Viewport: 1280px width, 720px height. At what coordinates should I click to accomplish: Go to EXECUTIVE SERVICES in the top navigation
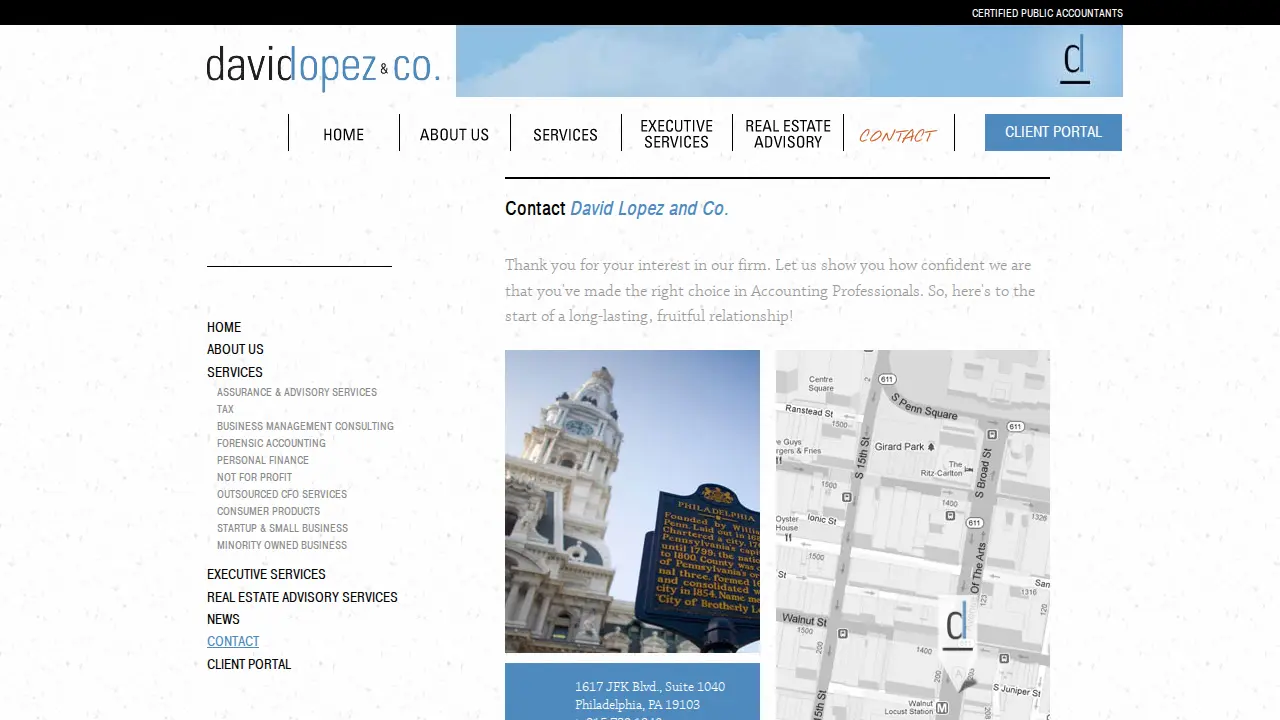(677, 133)
